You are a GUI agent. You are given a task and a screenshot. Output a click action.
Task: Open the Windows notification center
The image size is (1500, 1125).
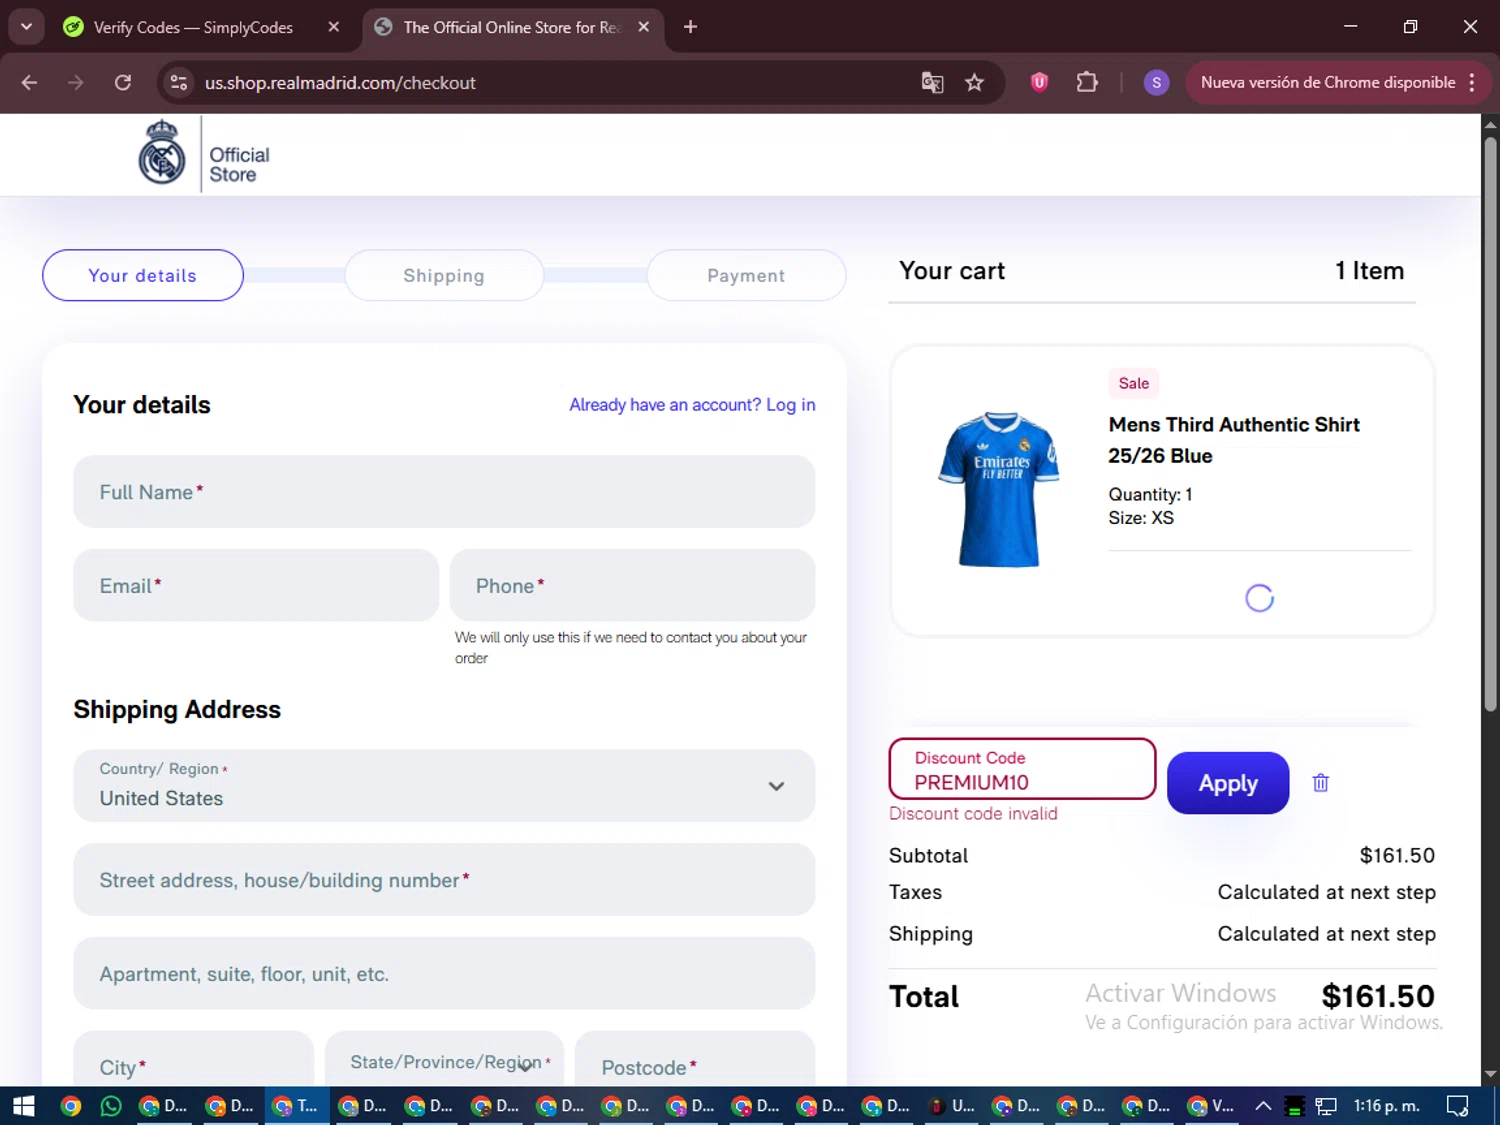coord(1458,1106)
